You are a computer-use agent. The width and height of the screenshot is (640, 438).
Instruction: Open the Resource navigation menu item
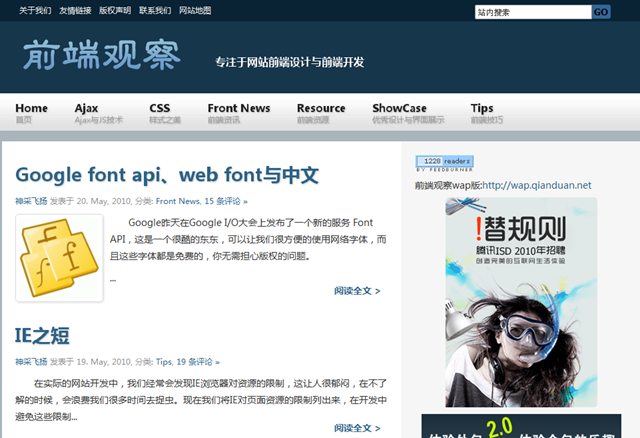pyautogui.click(x=321, y=113)
